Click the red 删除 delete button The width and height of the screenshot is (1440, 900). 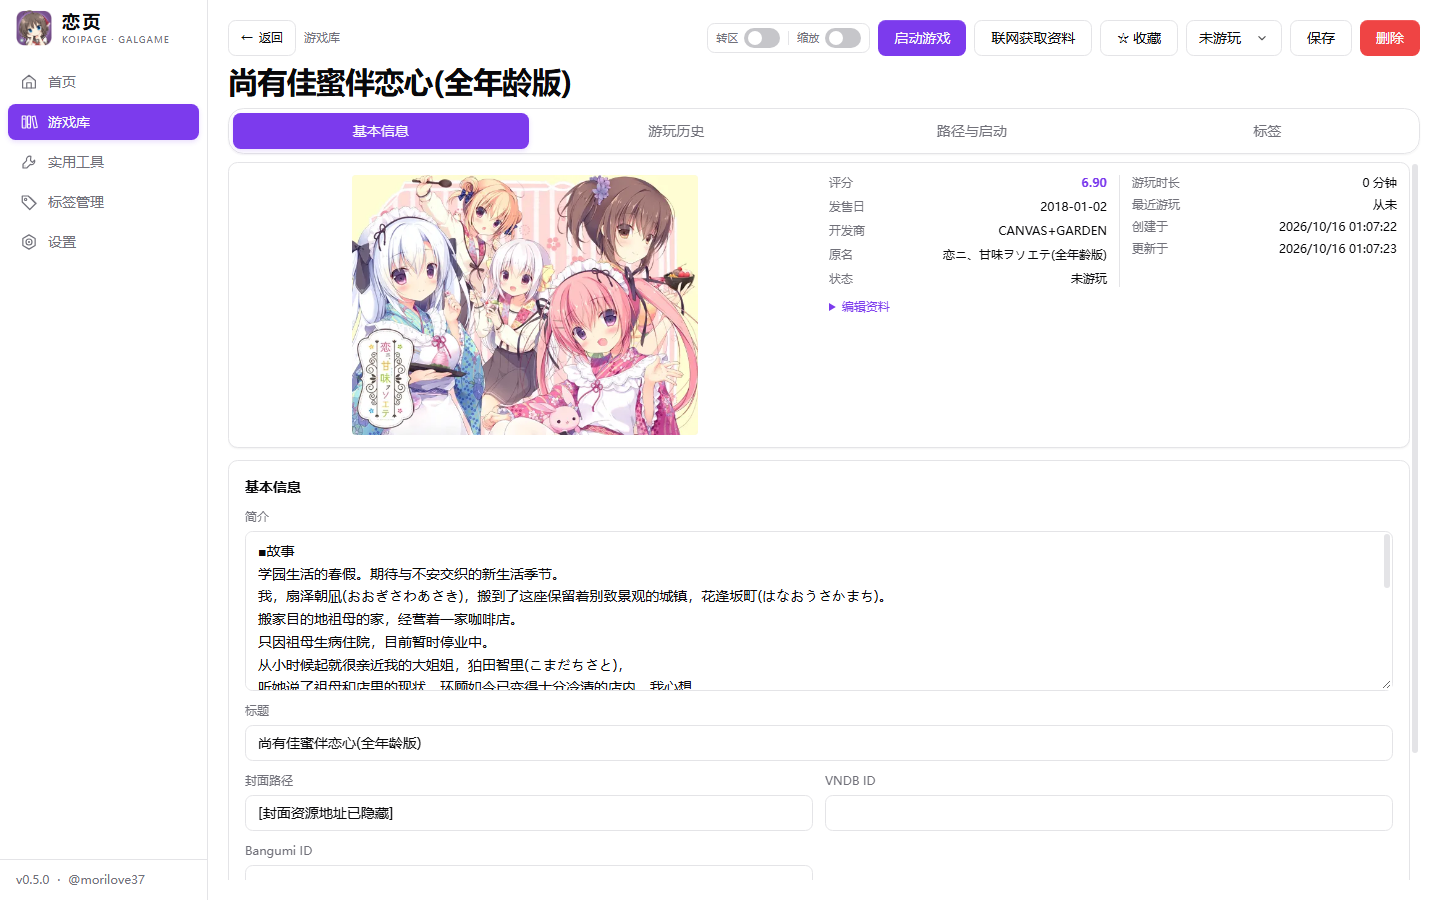click(x=1390, y=38)
